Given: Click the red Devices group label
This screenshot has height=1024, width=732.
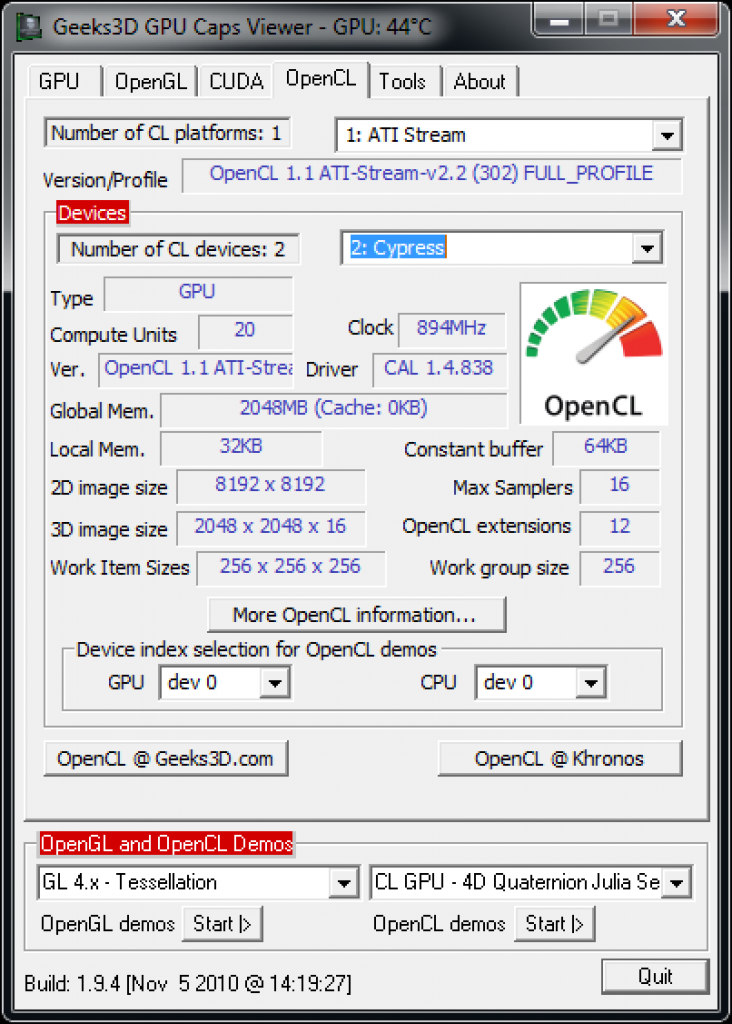Looking at the screenshot, I should (x=92, y=213).
